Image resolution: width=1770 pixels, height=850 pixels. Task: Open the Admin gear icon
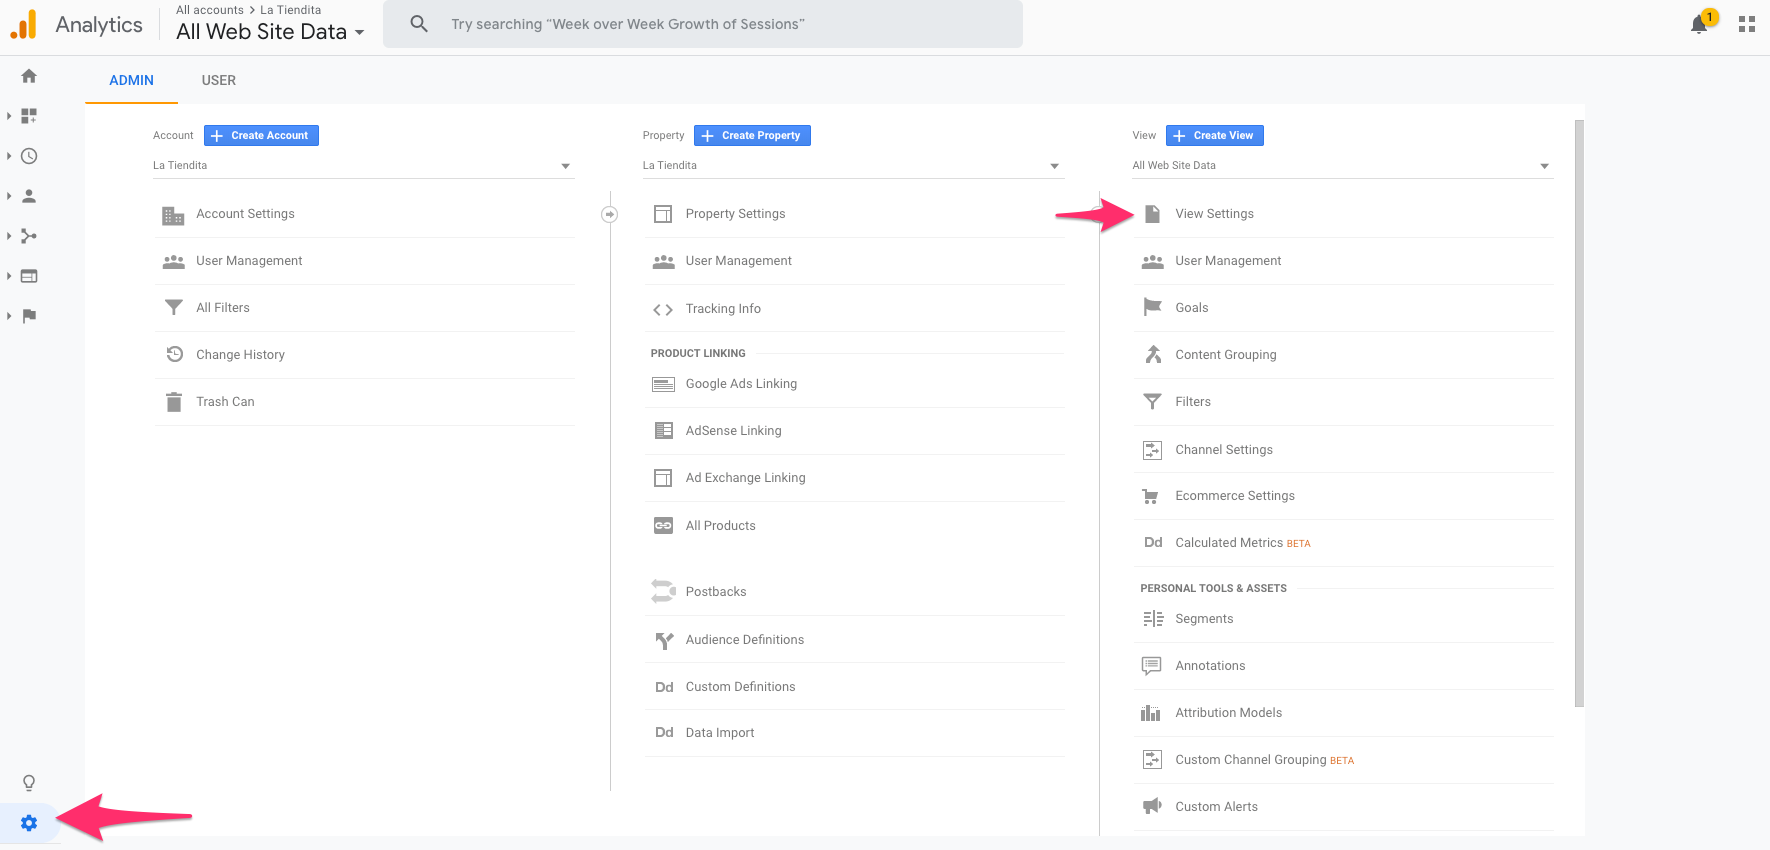tap(29, 823)
